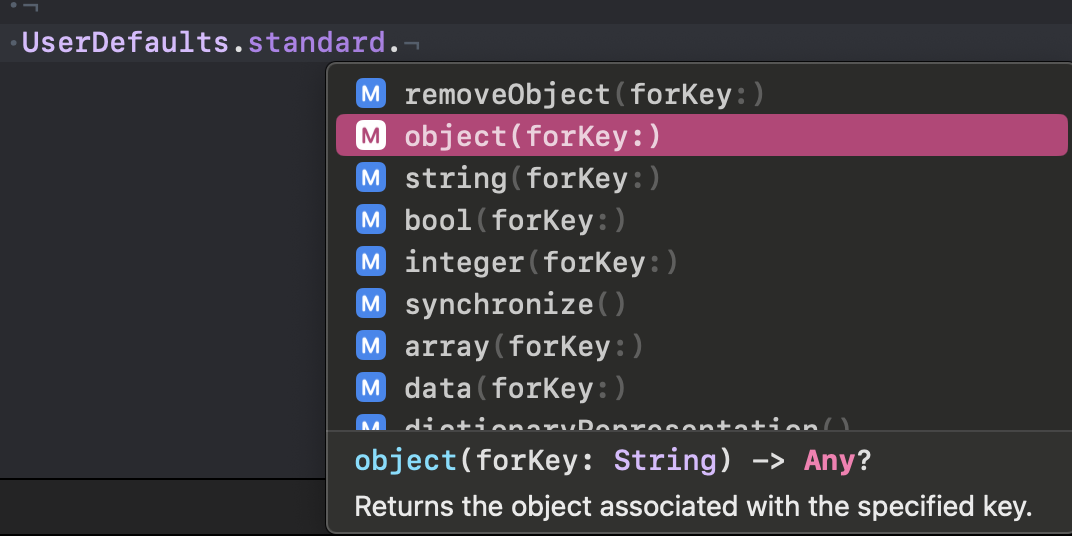1072x536 pixels.
Task: Pick array(forKey:) from suggestions
Action: 701,346
